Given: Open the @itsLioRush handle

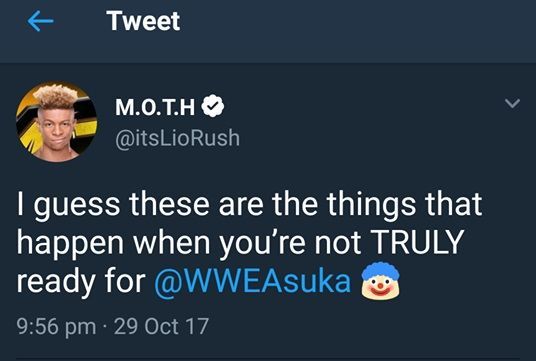Looking at the screenshot, I should pyautogui.click(x=177, y=138).
